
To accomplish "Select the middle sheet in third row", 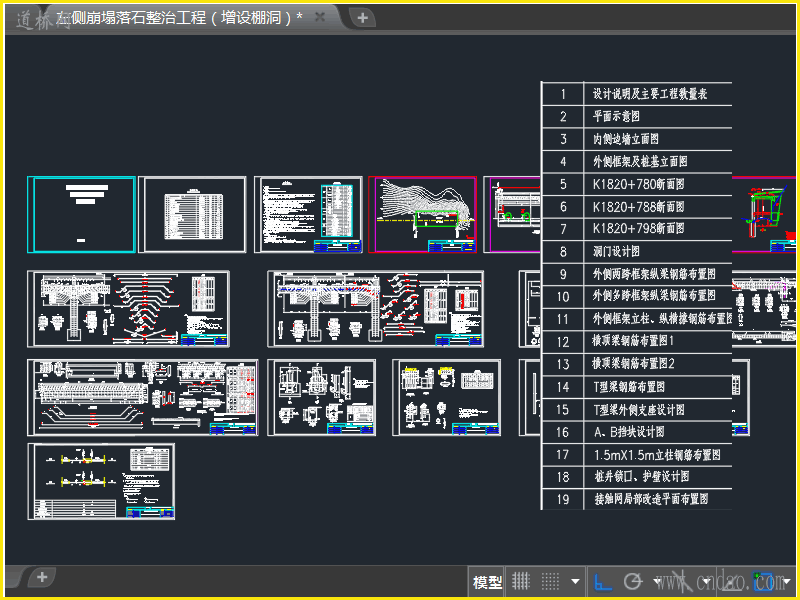I will (321, 397).
